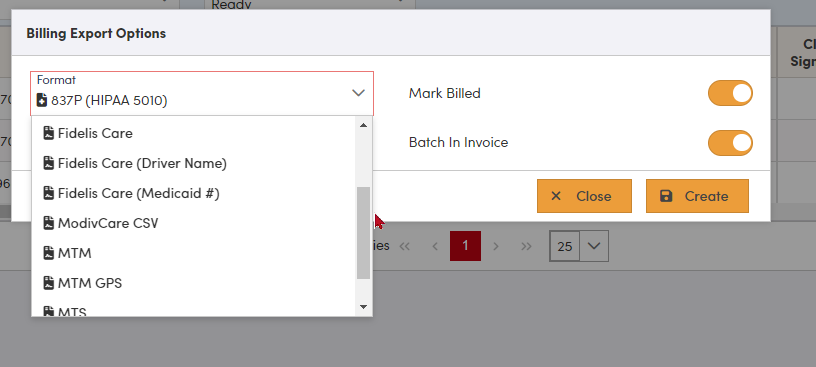Viewport: 816px width, 367px height.
Task: Click dropdown list scroll up arrow
Action: click(363, 125)
